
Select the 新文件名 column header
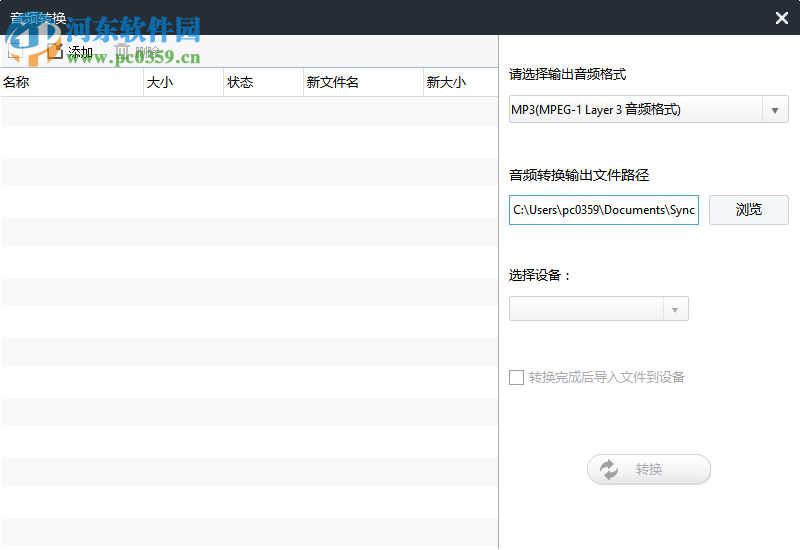(363, 82)
